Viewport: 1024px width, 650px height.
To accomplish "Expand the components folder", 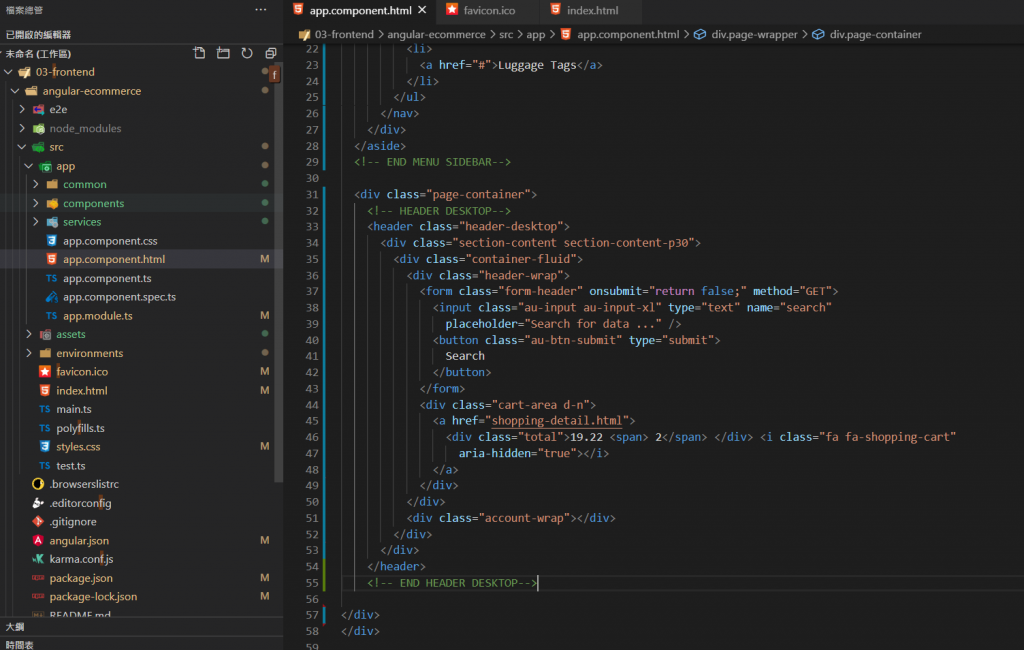I will pos(36,203).
